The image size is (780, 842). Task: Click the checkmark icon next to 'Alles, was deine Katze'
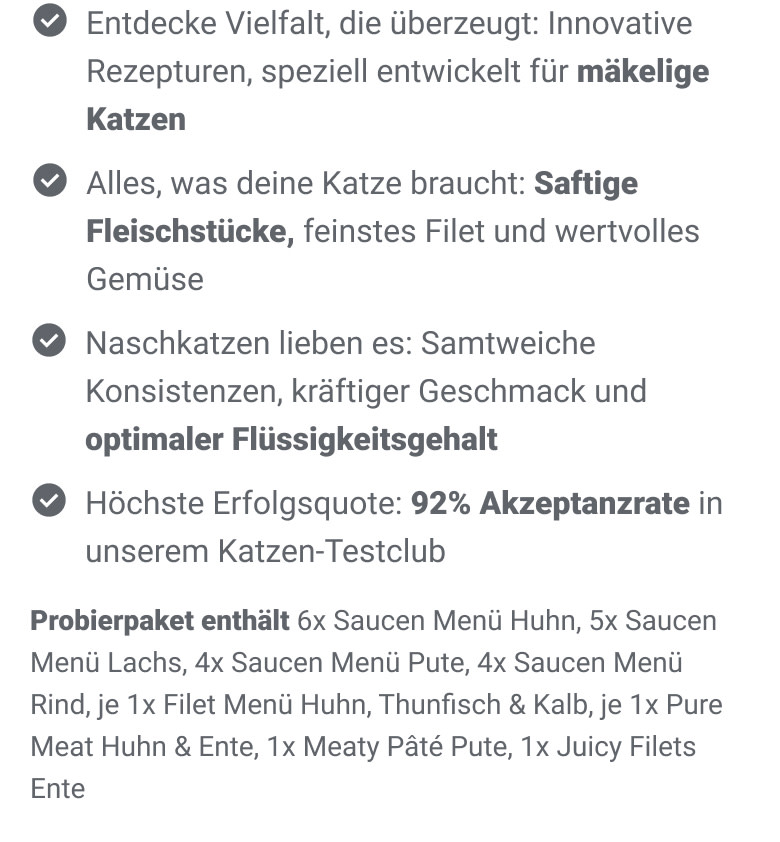tap(49, 180)
